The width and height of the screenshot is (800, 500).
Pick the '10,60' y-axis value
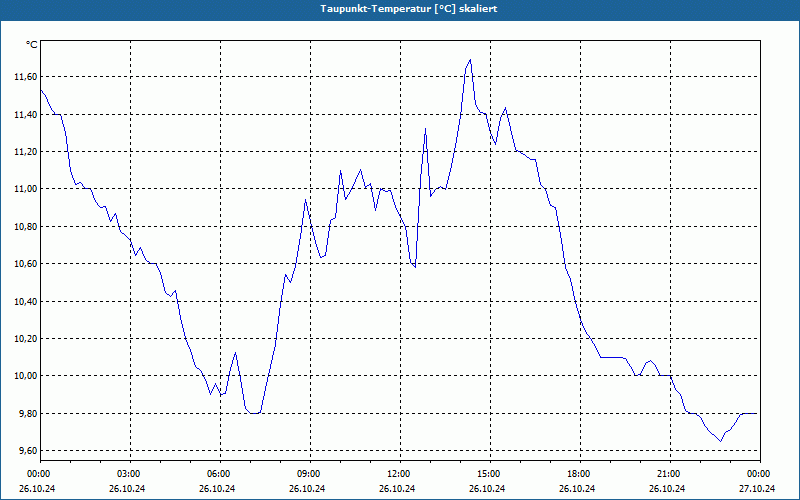tap(25, 264)
